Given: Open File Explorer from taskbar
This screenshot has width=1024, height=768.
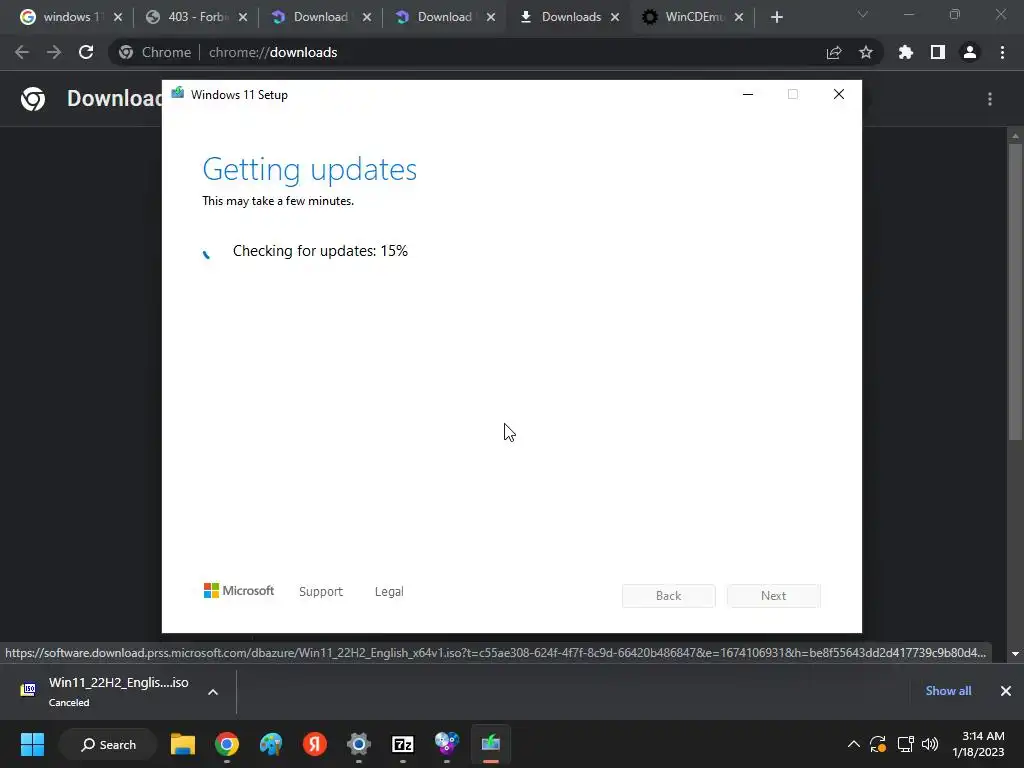Looking at the screenshot, I should [x=183, y=744].
